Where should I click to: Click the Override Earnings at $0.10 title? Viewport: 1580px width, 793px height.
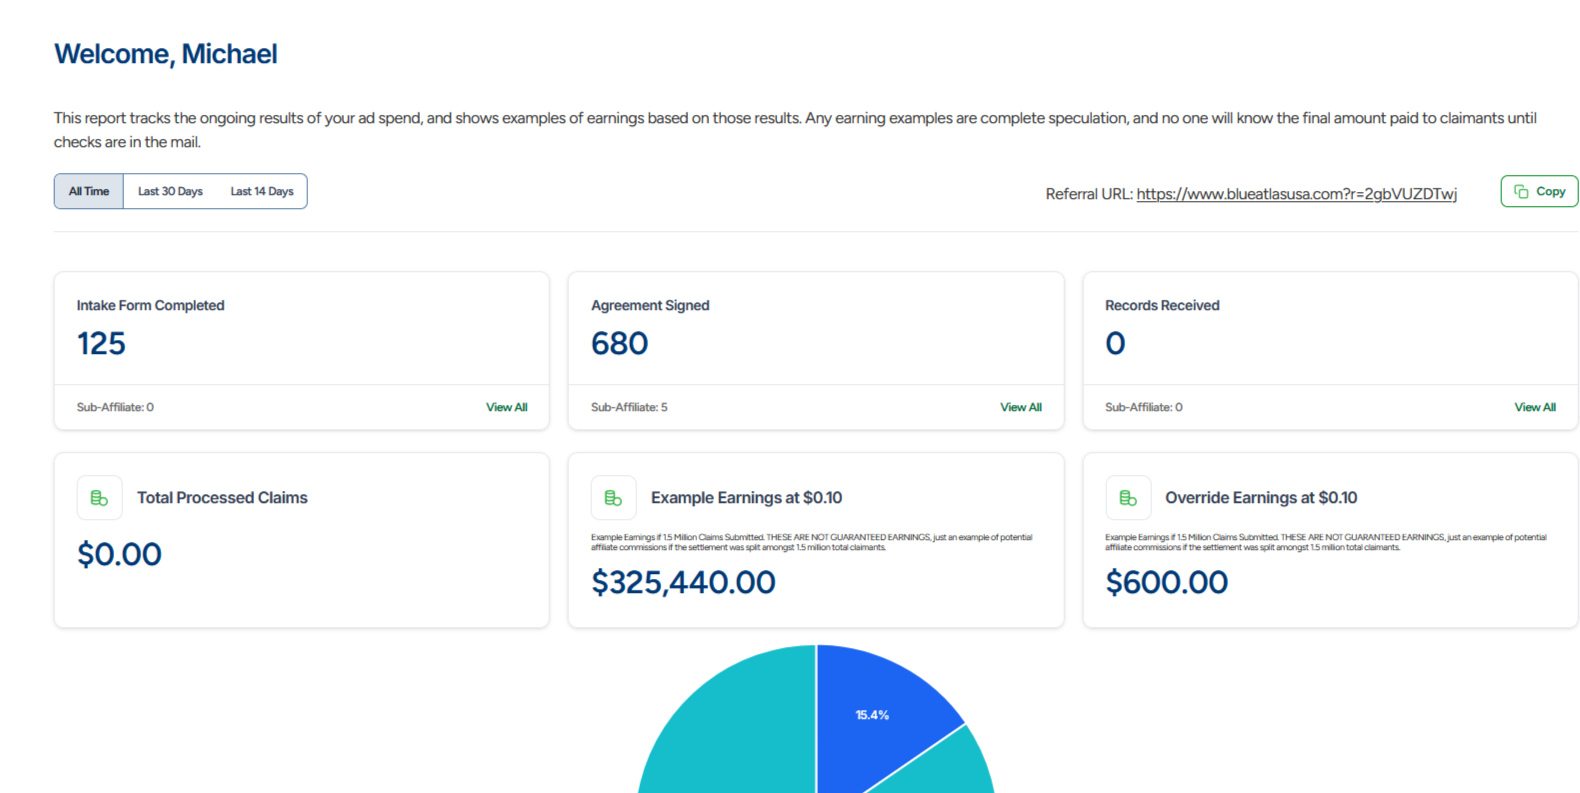[1261, 497]
